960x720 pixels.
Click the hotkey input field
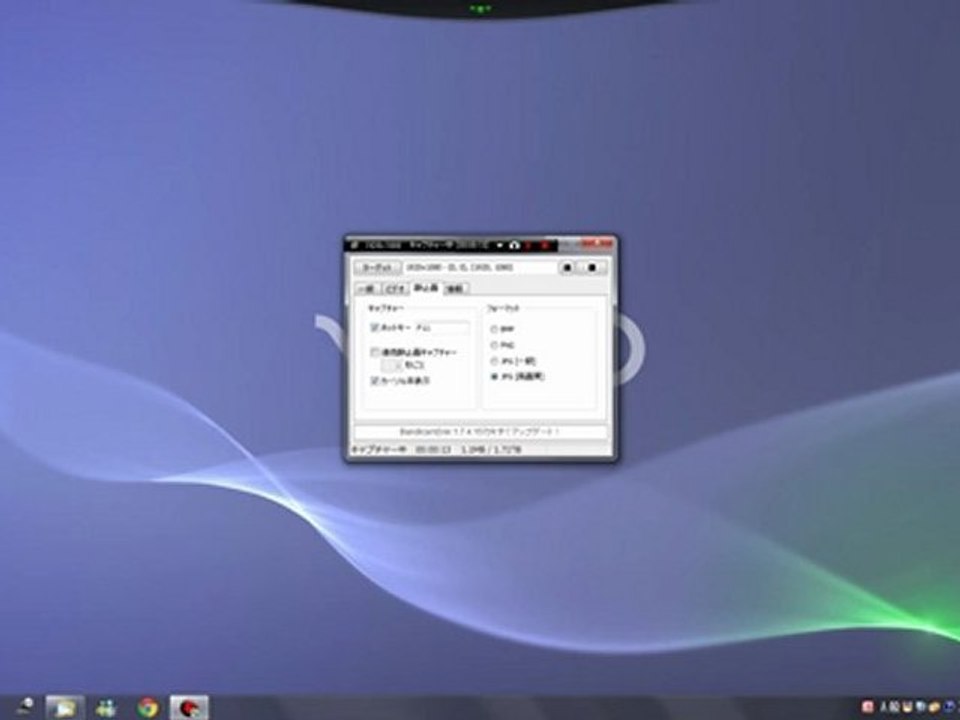442,328
